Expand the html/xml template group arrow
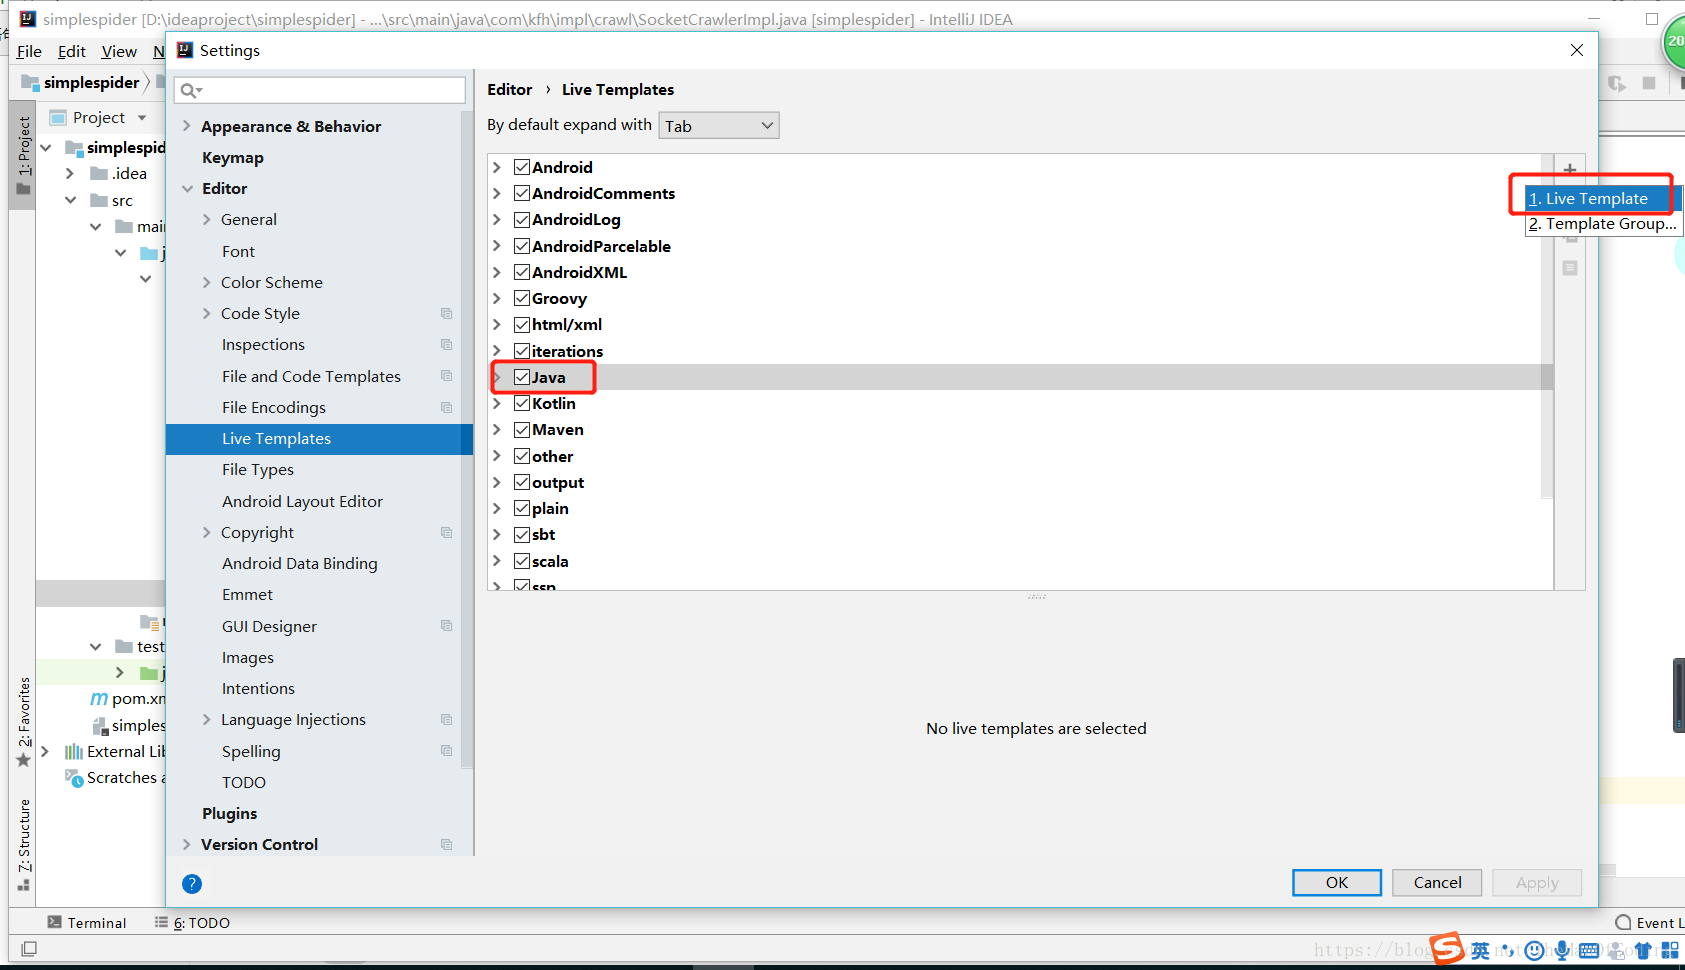This screenshot has width=1685, height=970. point(497,324)
